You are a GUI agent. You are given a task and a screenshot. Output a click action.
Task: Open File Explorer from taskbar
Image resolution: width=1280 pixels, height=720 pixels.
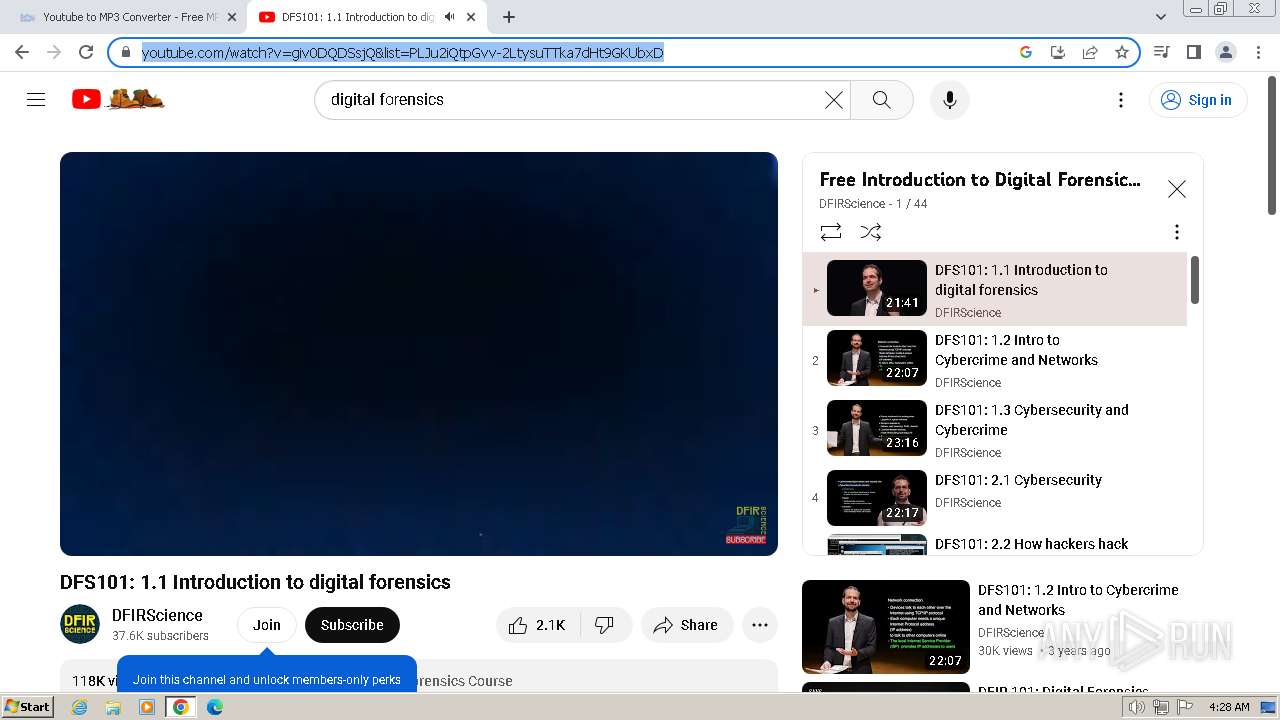[113, 707]
